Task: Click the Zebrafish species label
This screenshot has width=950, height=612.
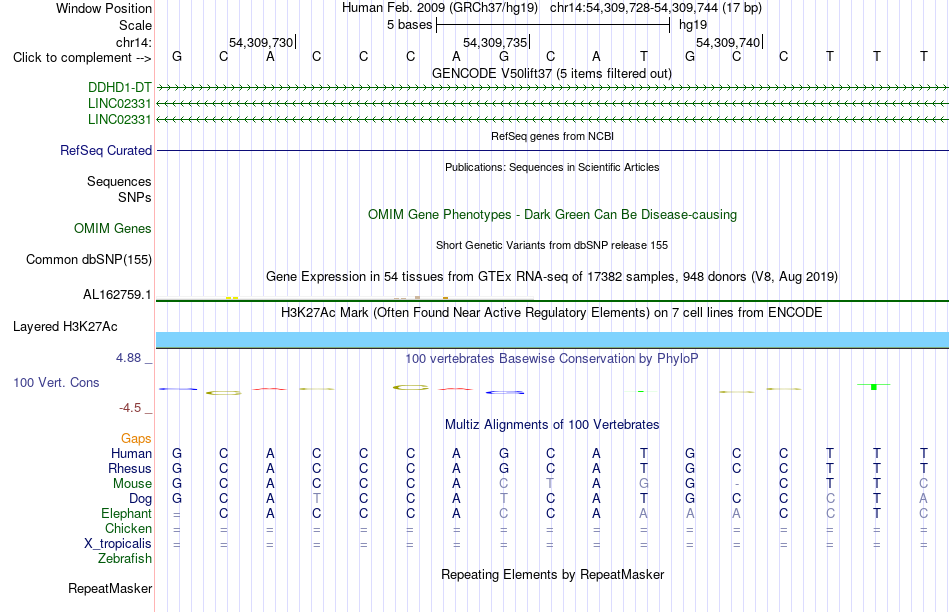Action: pos(125,558)
